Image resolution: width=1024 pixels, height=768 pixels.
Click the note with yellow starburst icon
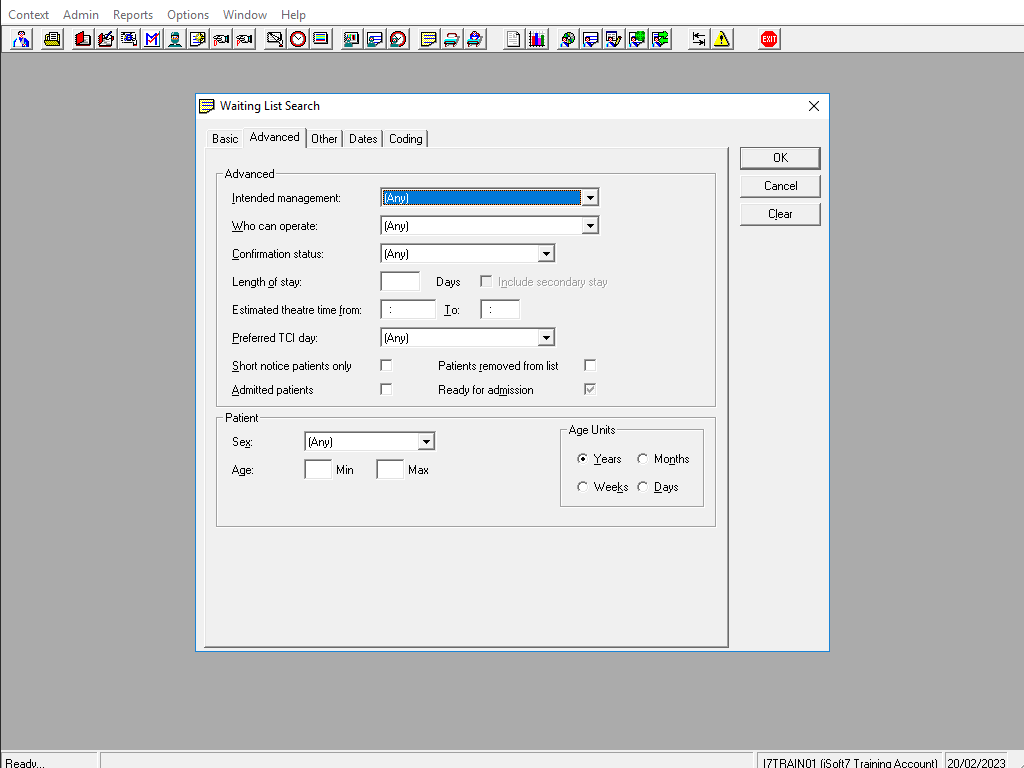pos(198,39)
